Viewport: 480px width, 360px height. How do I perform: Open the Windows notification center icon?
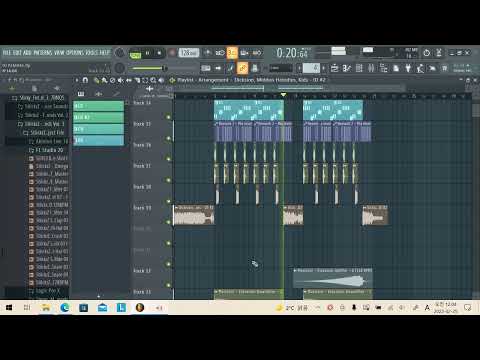click(x=468, y=307)
